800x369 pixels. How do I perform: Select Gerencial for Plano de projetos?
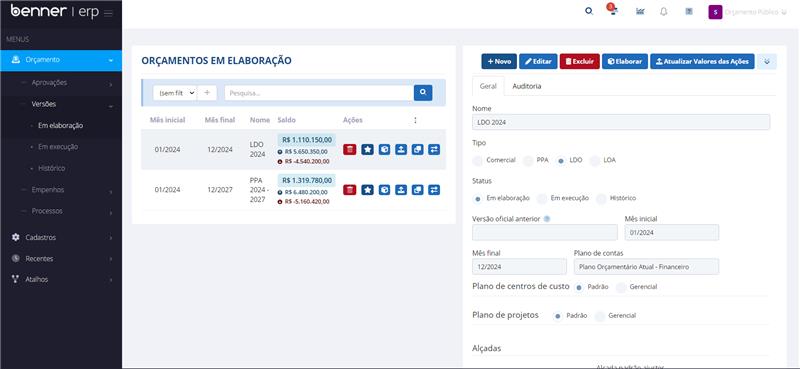pos(600,316)
